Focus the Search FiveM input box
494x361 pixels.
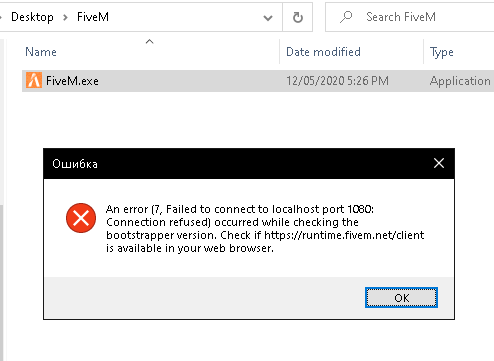click(410, 17)
